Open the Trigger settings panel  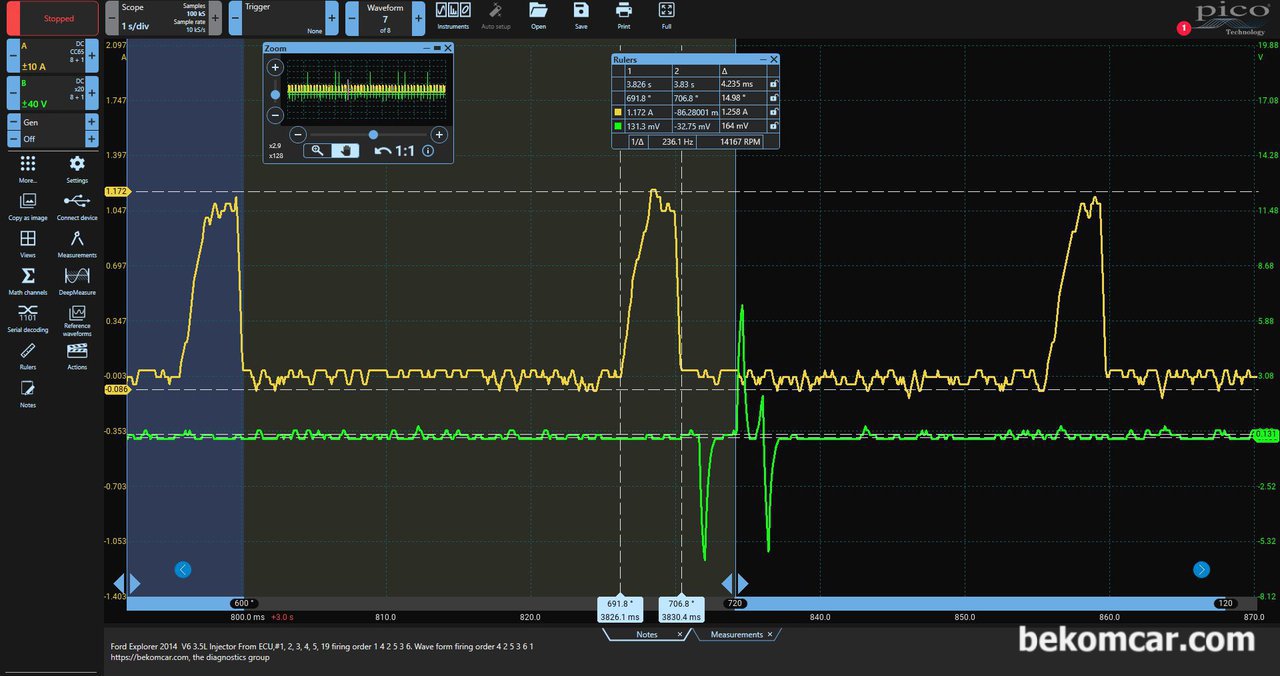pos(284,18)
